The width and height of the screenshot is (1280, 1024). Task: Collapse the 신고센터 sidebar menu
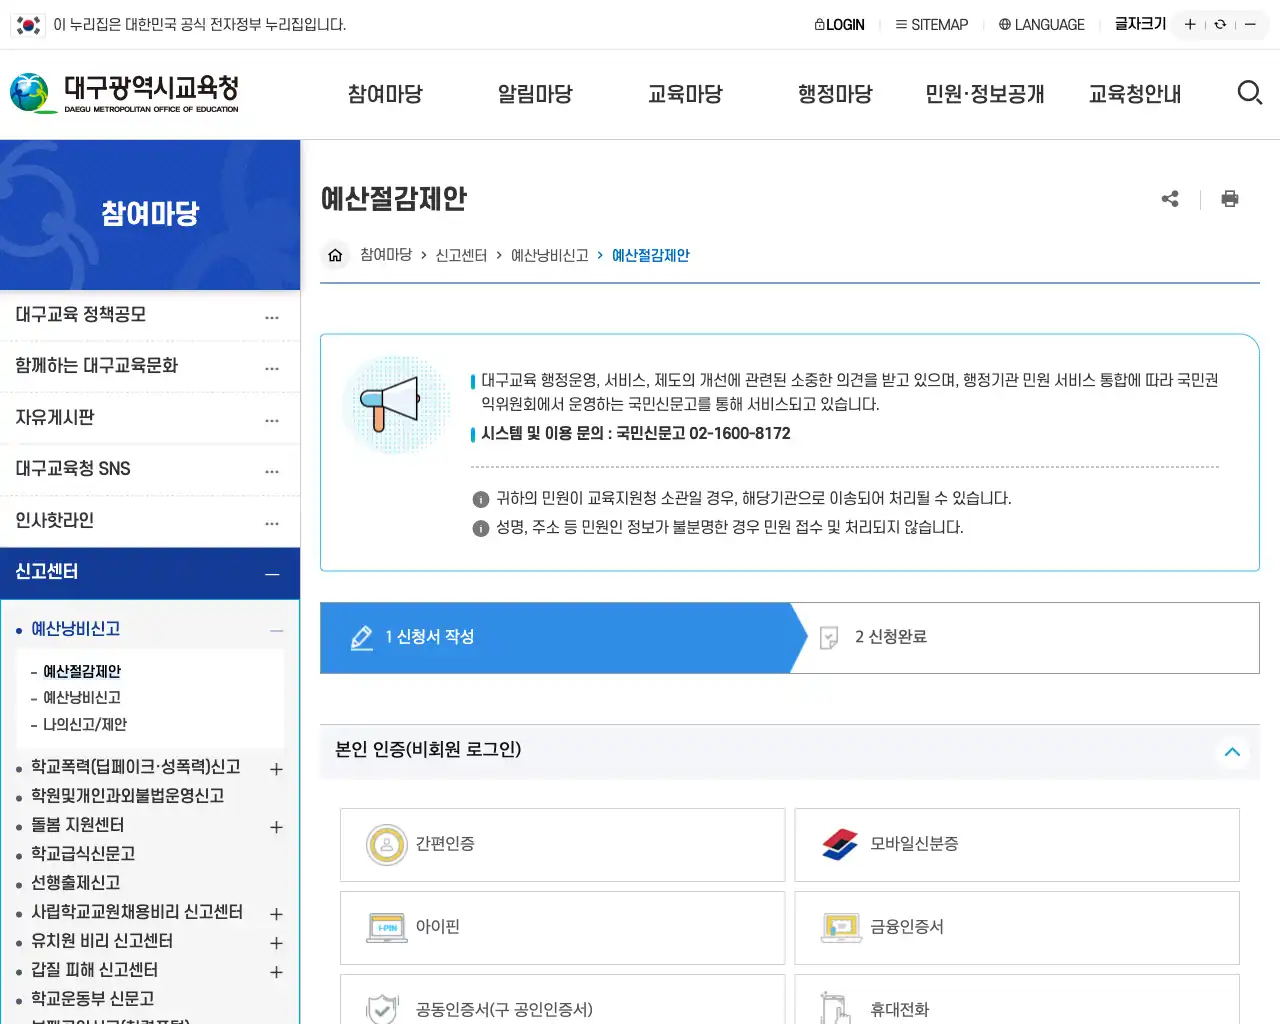pyautogui.click(x=270, y=574)
